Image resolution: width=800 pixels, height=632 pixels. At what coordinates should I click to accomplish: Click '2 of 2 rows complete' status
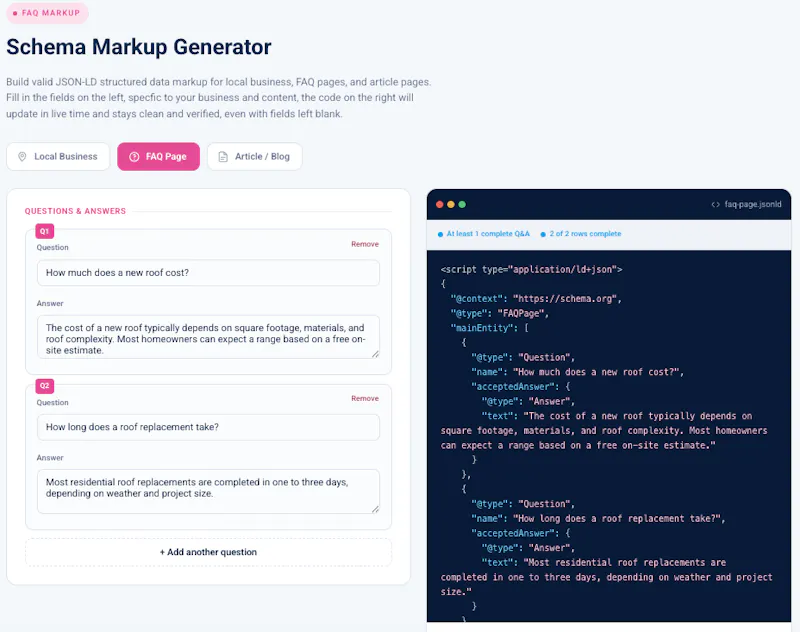pos(581,234)
